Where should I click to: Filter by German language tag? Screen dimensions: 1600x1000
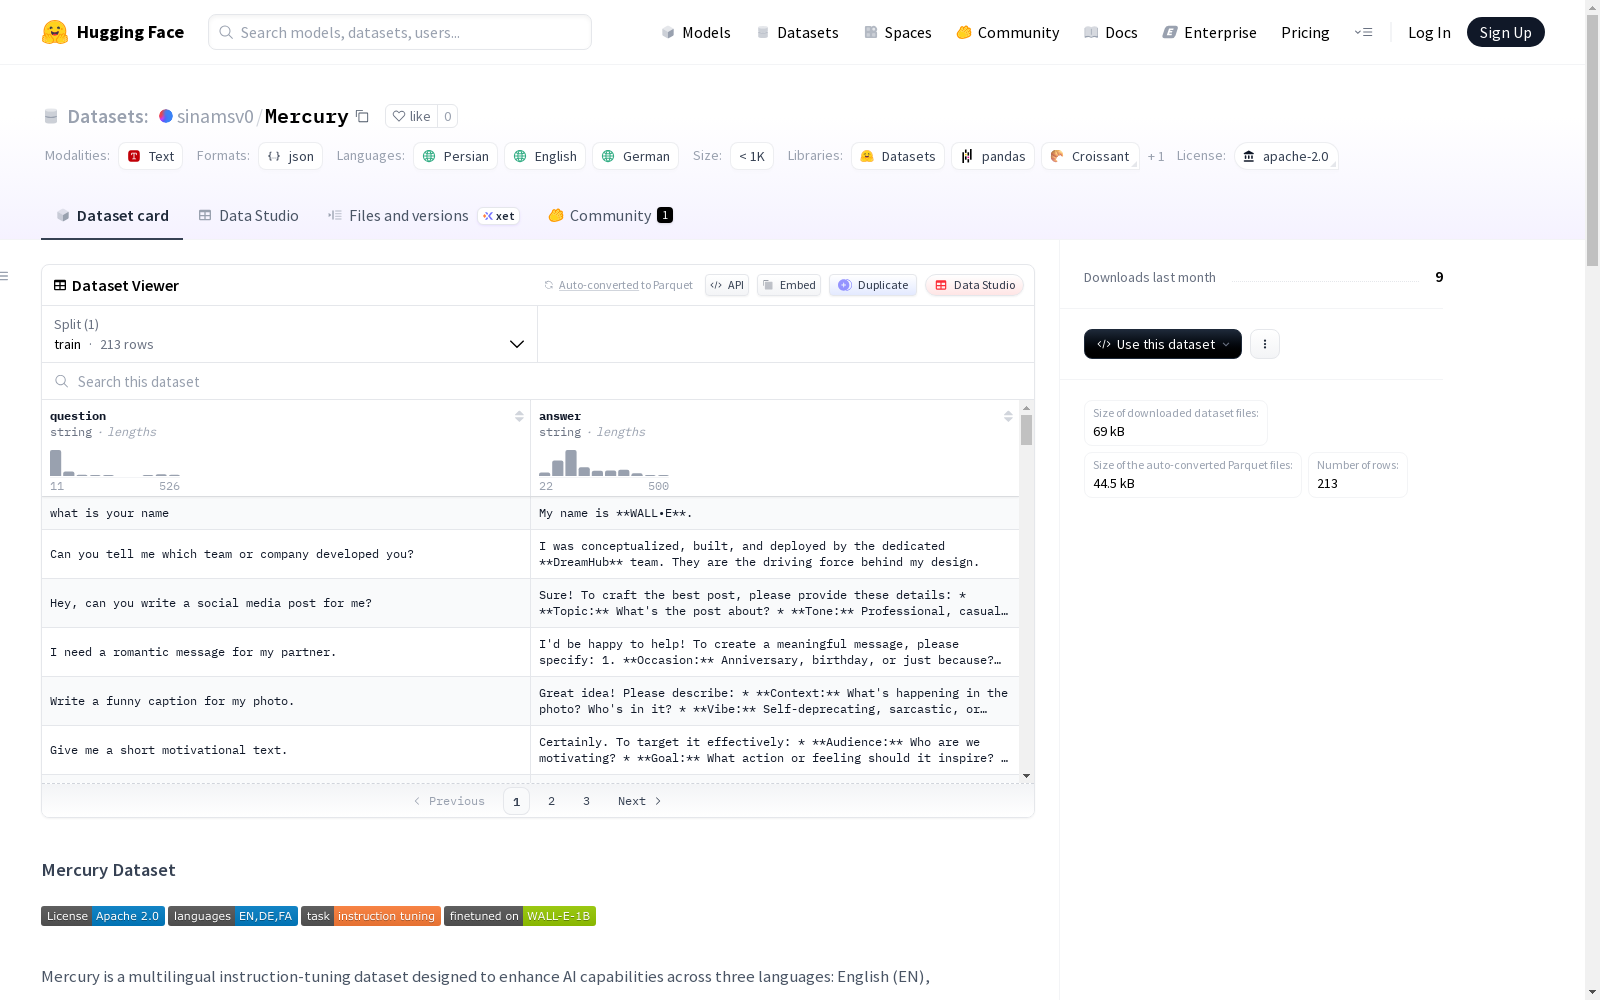point(636,156)
